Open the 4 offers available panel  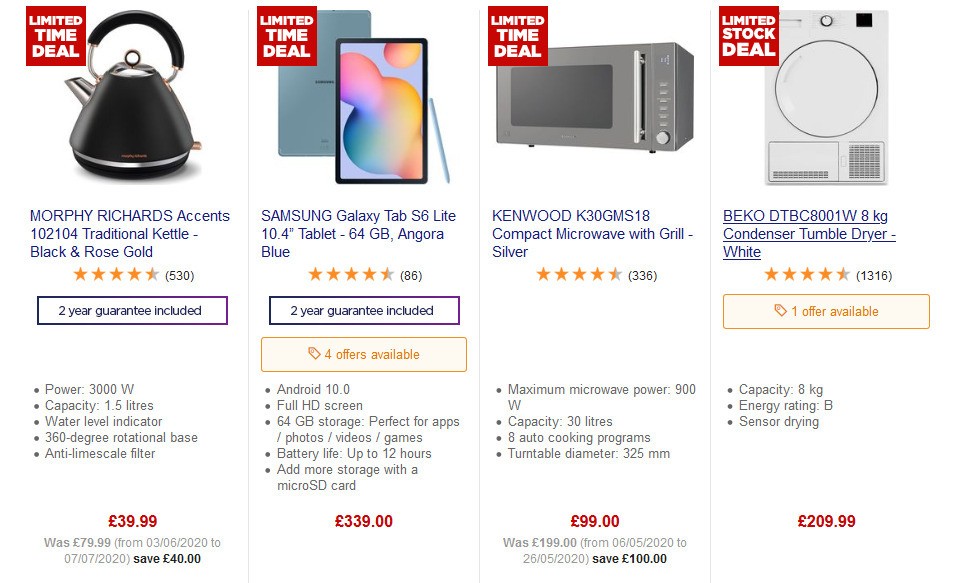point(363,353)
